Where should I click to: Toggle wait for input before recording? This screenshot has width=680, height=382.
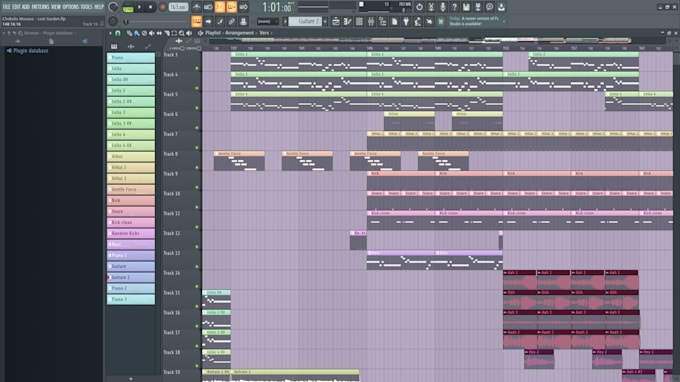208,7
